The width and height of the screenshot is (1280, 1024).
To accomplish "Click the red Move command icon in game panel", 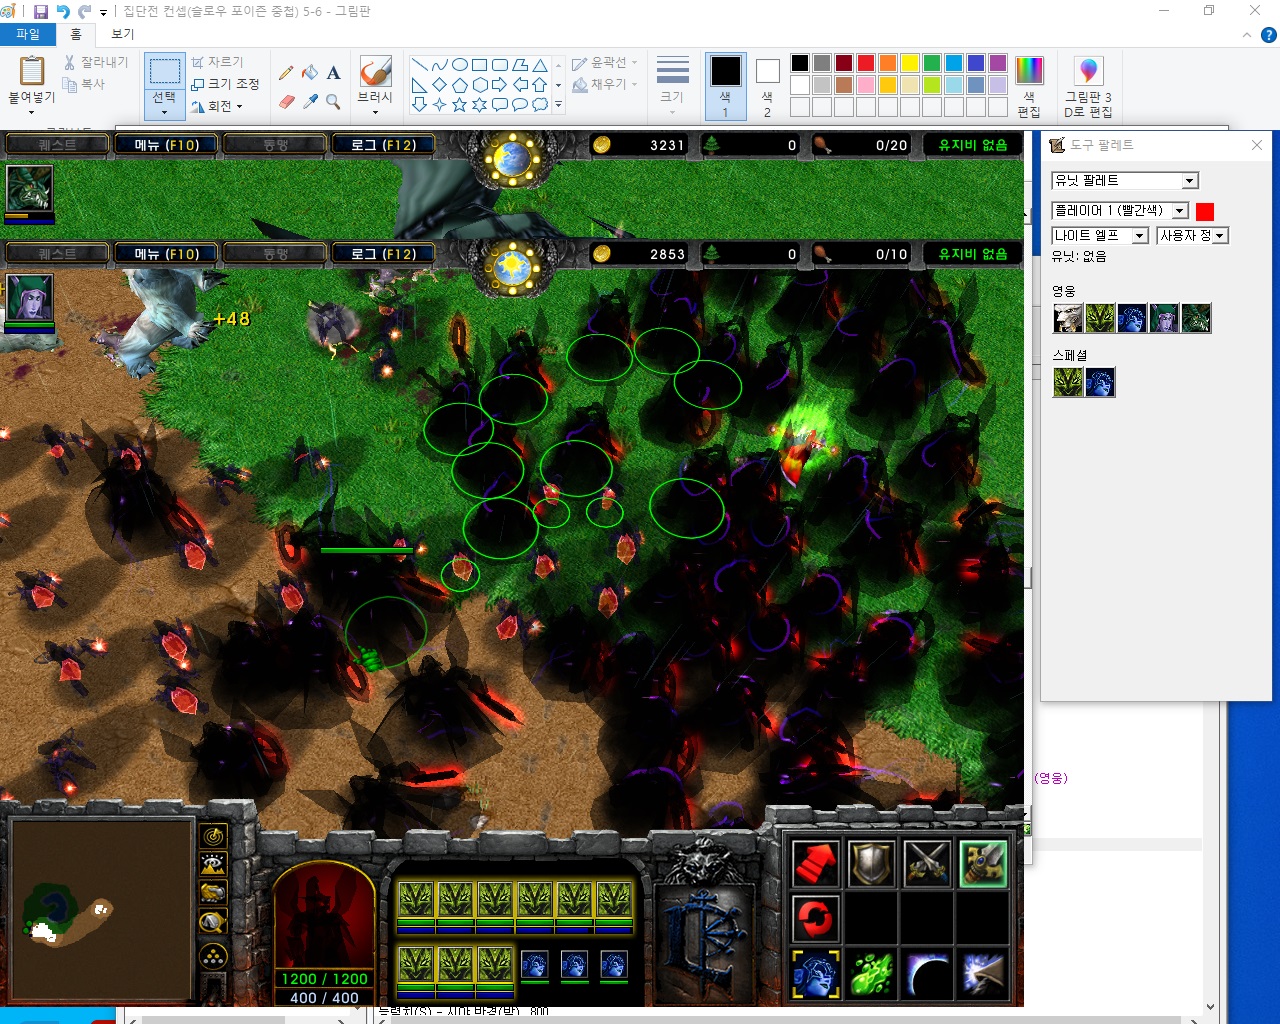I will pos(816,864).
